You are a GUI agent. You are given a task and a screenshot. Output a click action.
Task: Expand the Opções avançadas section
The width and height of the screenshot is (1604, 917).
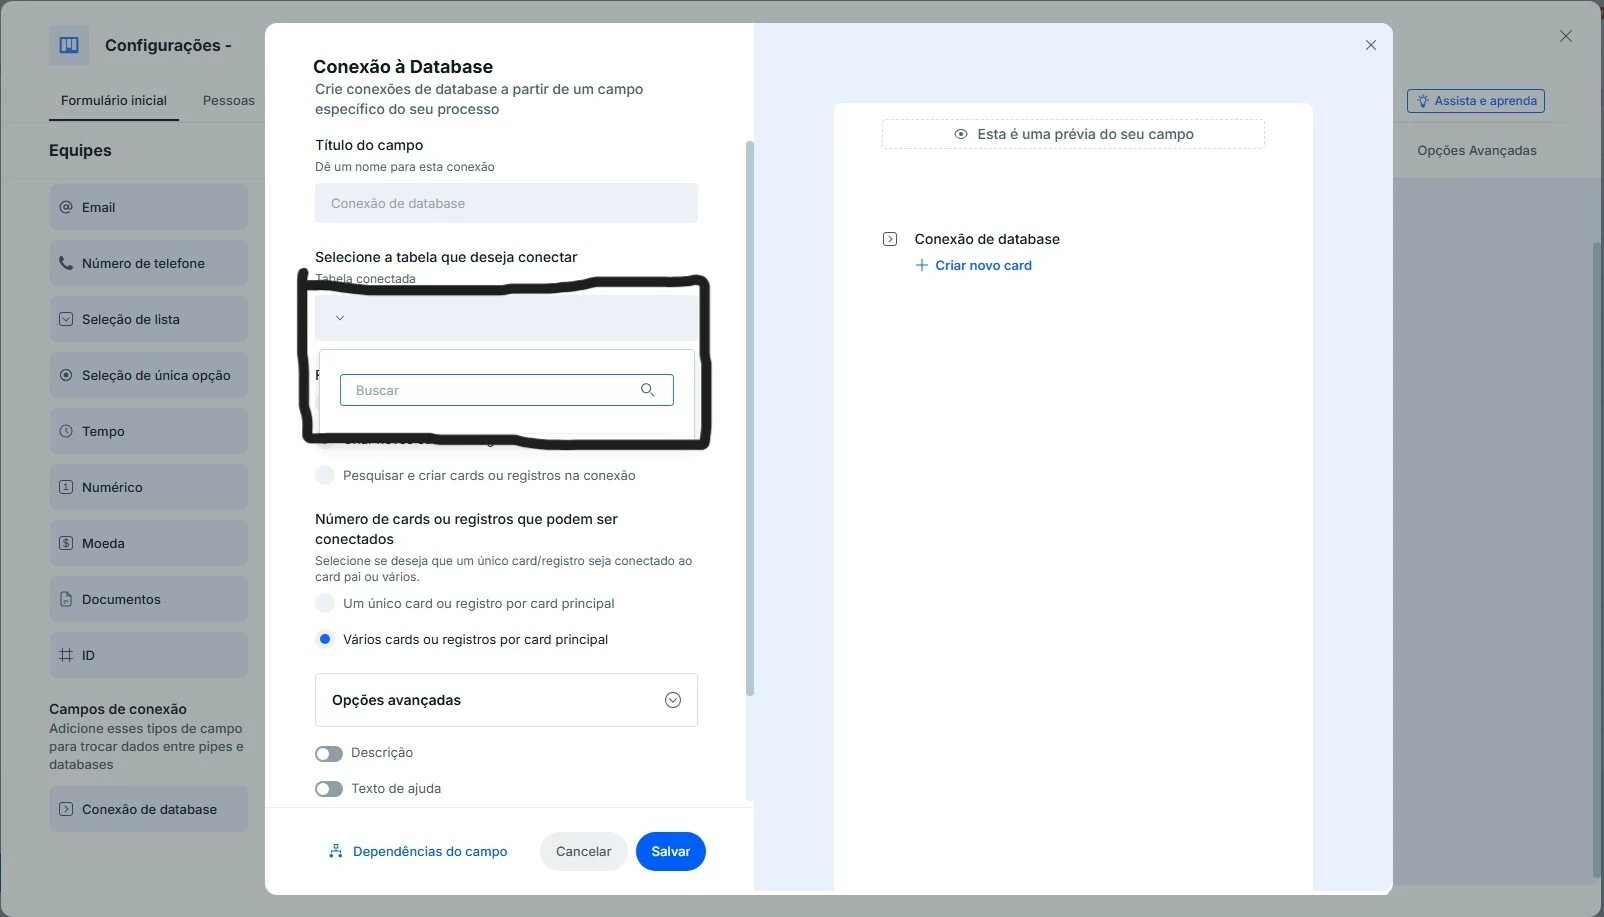pyautogui.click(x=506, y=700)
